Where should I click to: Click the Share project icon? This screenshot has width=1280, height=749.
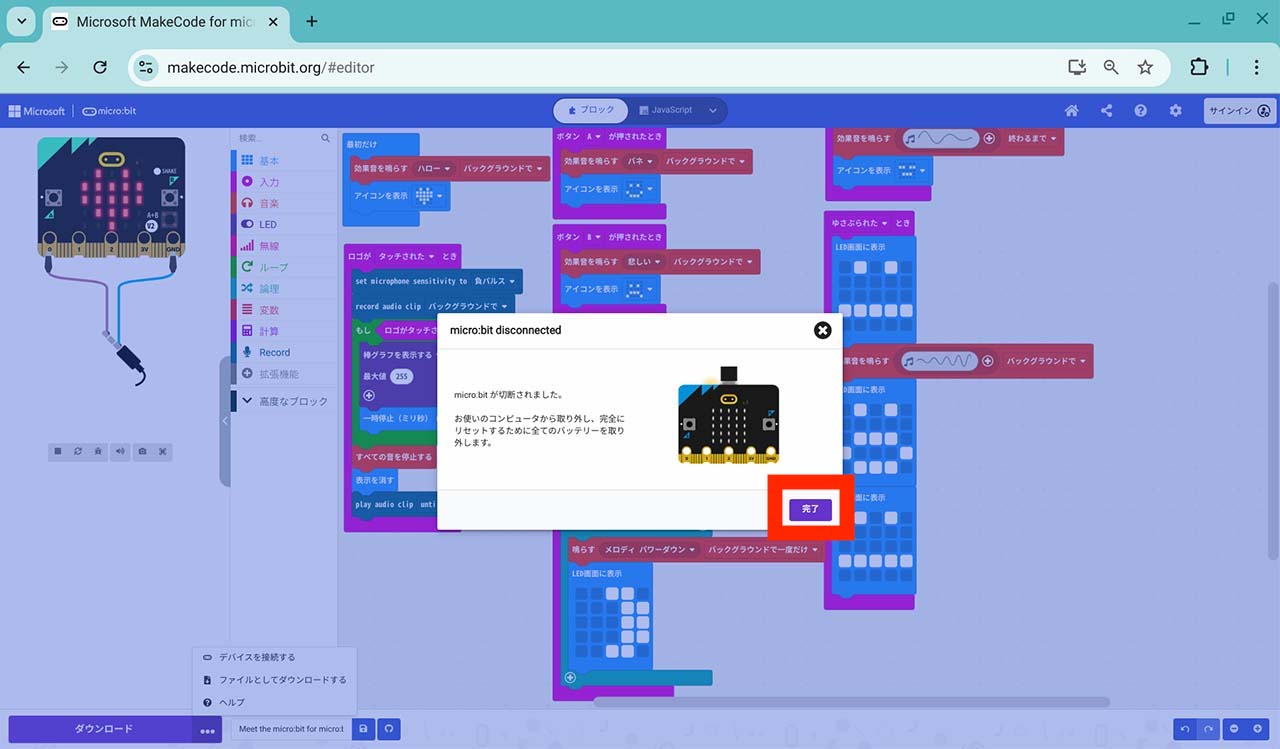coord(1106,111)
